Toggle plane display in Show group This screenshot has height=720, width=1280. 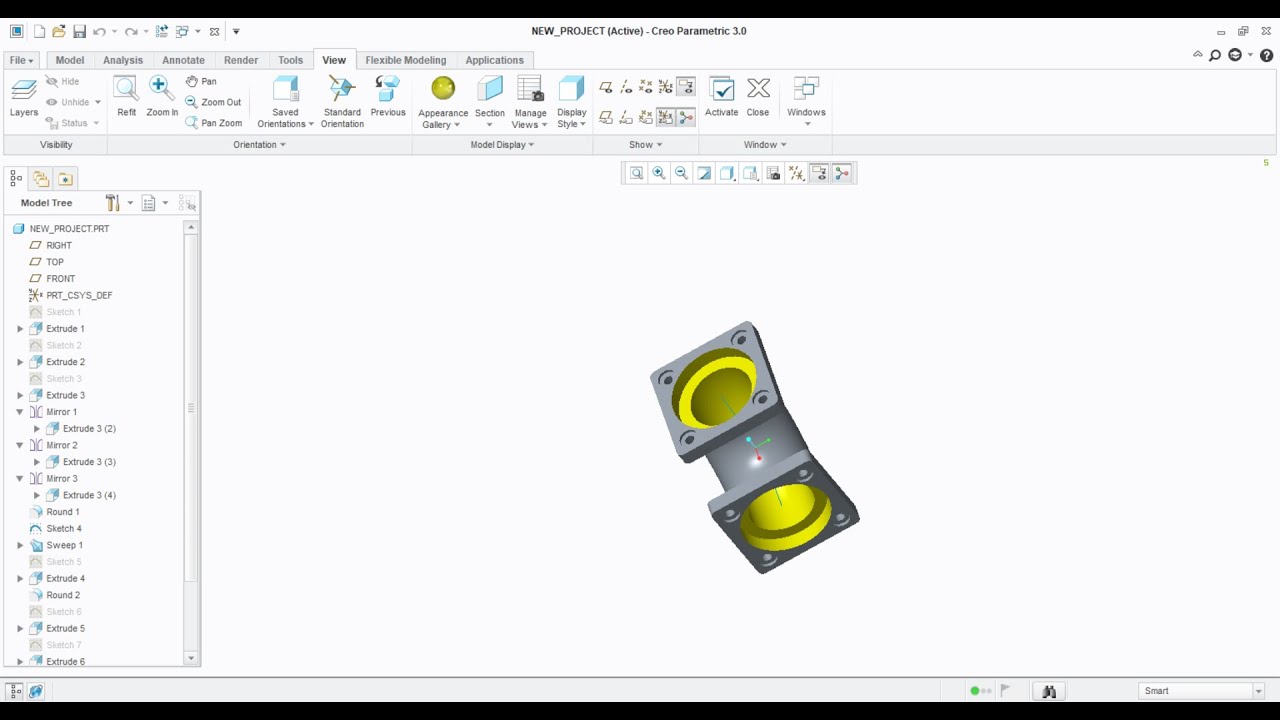[606, 88]
